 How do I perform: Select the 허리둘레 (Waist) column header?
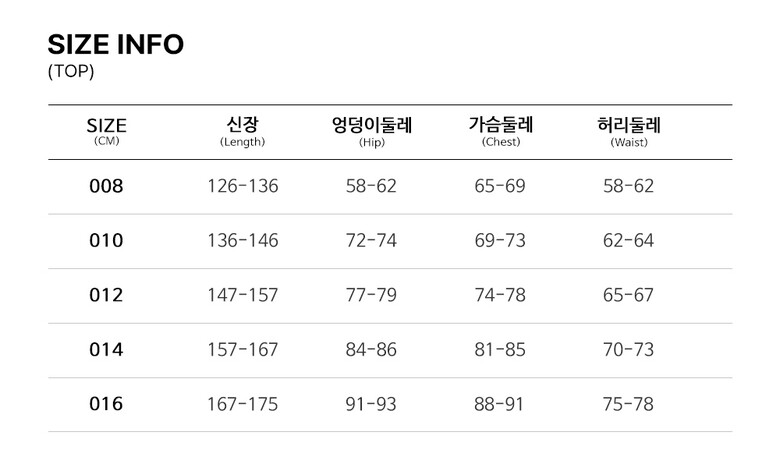tap(629, 131)
